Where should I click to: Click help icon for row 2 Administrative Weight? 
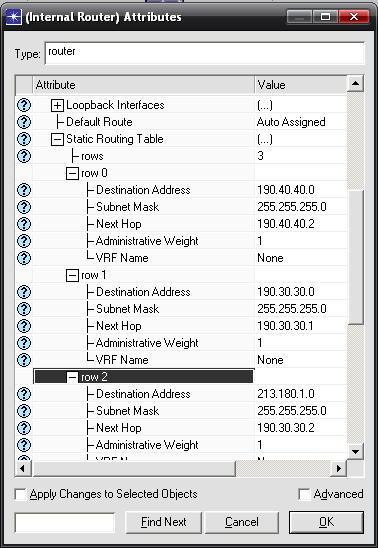[x=24, y=445]
